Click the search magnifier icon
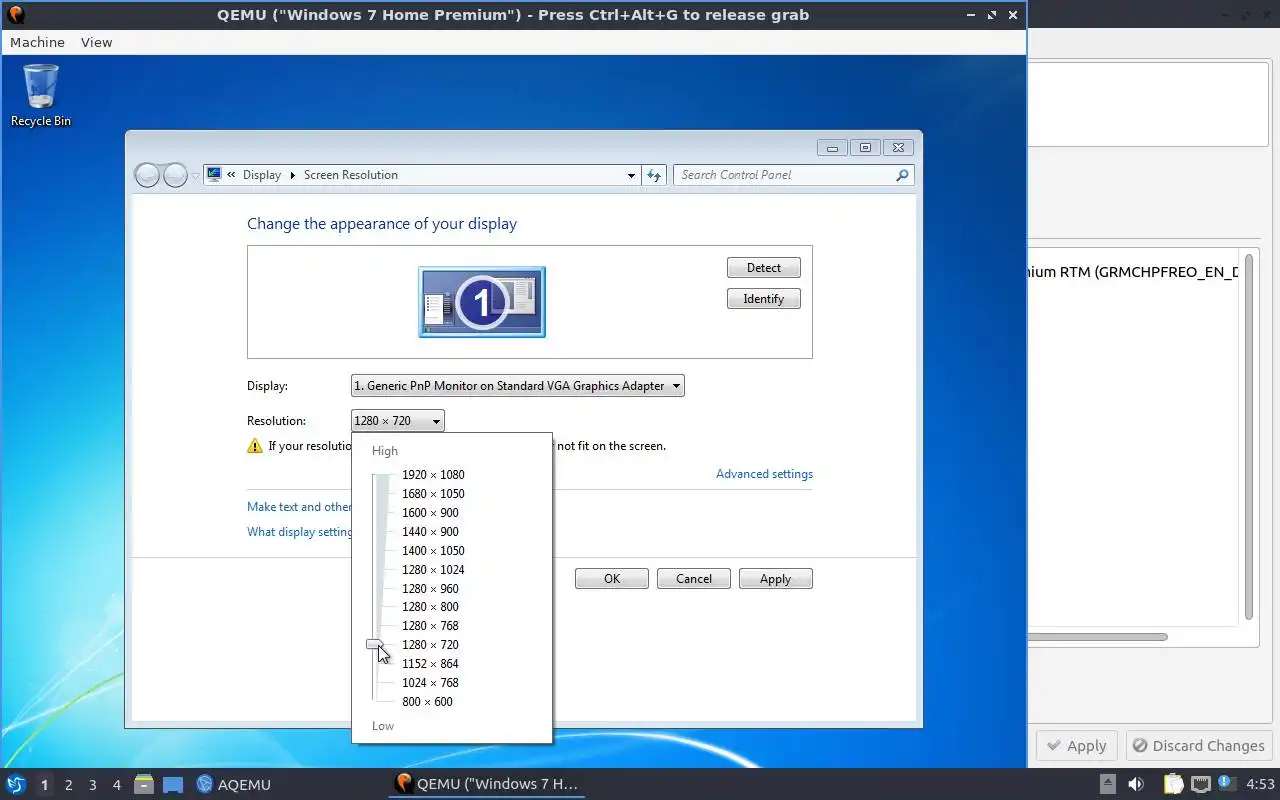This screenshot has width=1280, height=800. pos(902,175)
